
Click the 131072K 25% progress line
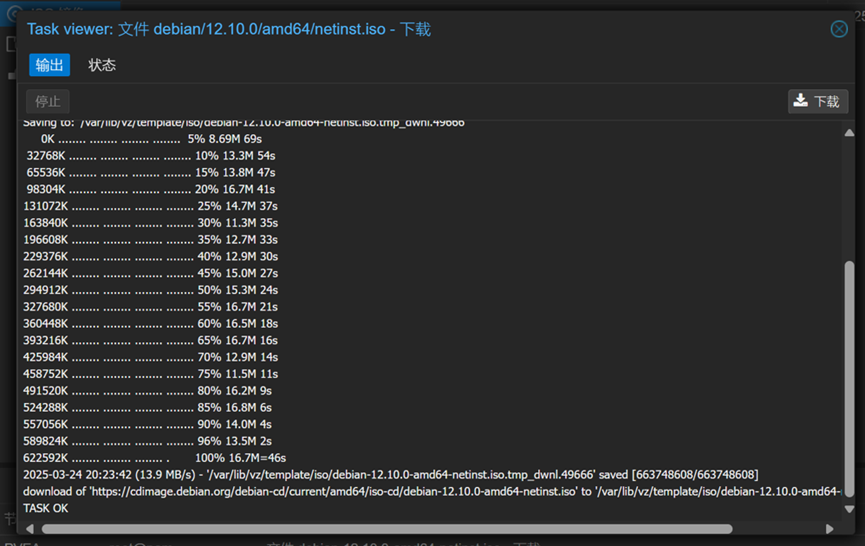tap(151, 206)
